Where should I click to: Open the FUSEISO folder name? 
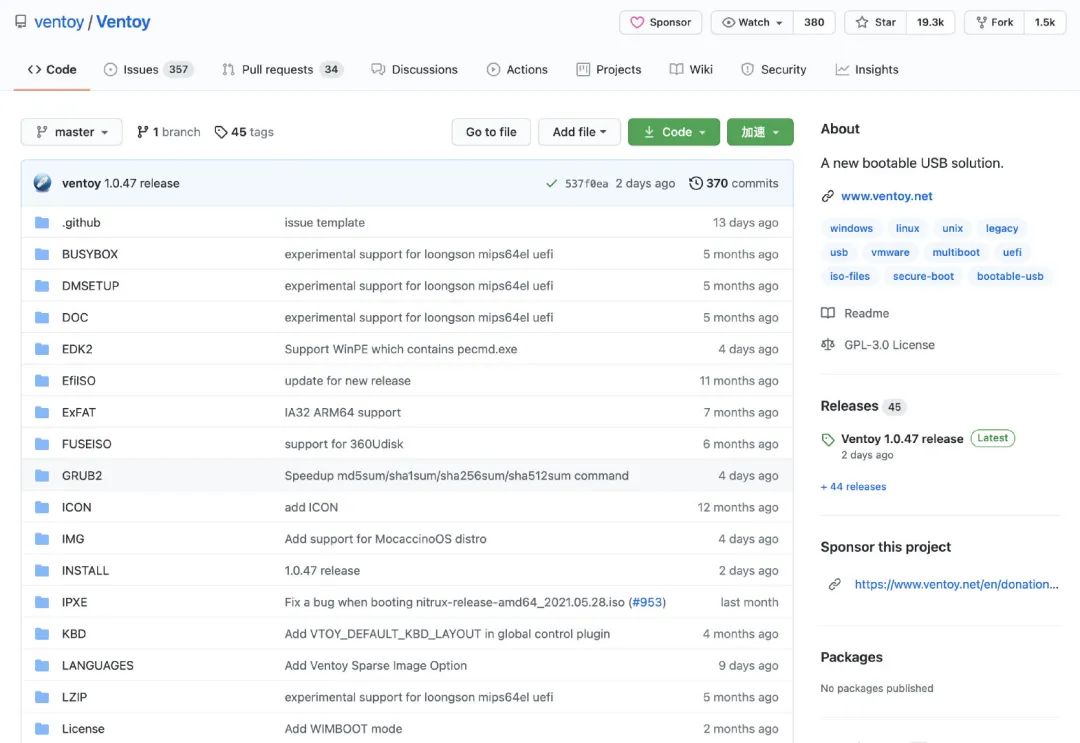coord(87,444)
